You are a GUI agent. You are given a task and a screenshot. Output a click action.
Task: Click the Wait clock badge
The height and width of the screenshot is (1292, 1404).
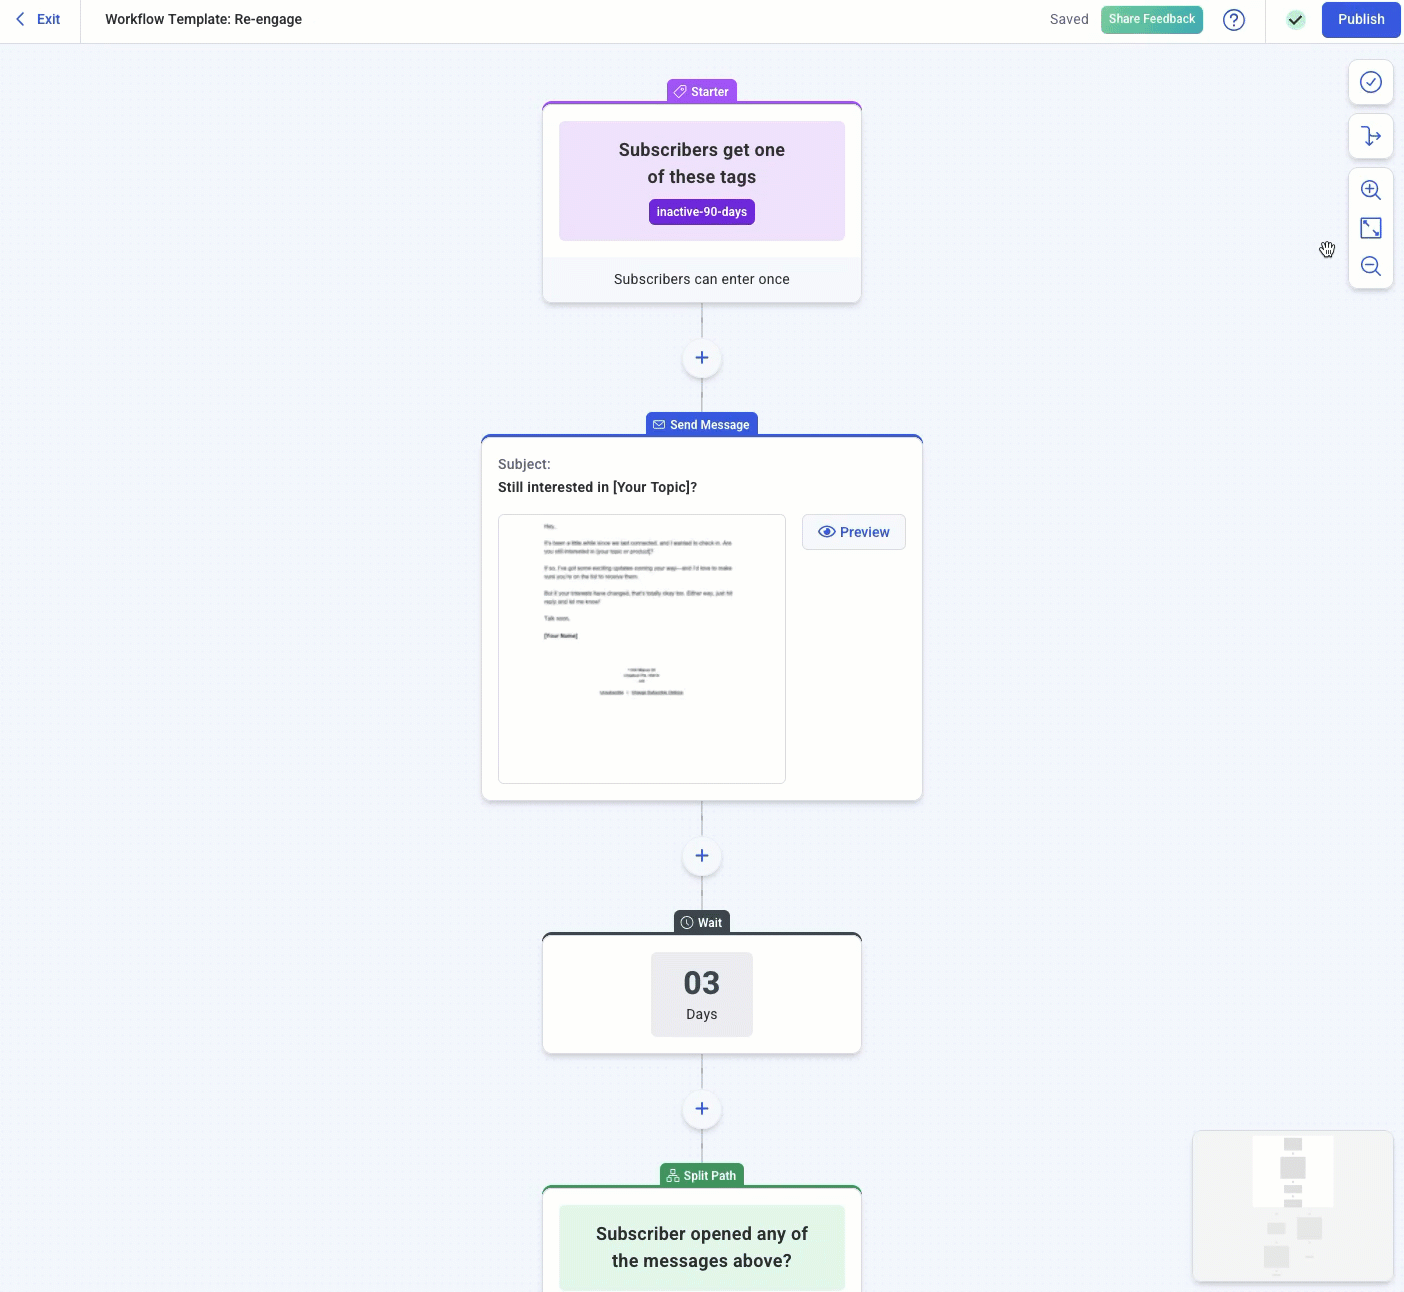pyautogui.click(x=687, y=922)
